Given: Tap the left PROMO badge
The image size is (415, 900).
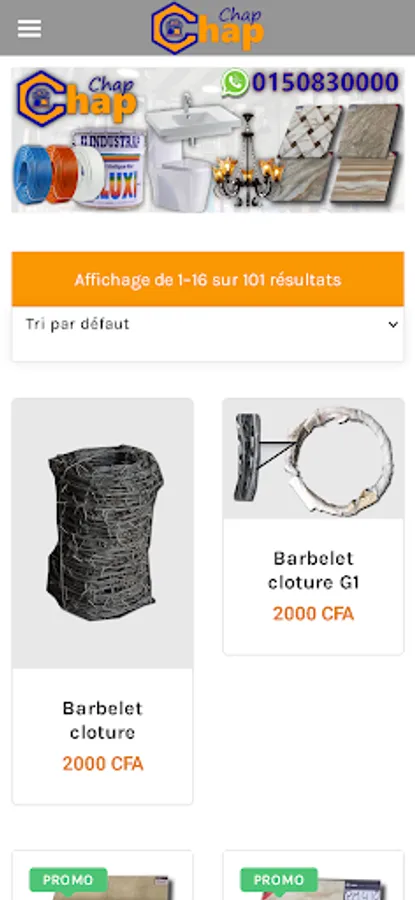Looking at the screenshot, I should coord(68,880).
